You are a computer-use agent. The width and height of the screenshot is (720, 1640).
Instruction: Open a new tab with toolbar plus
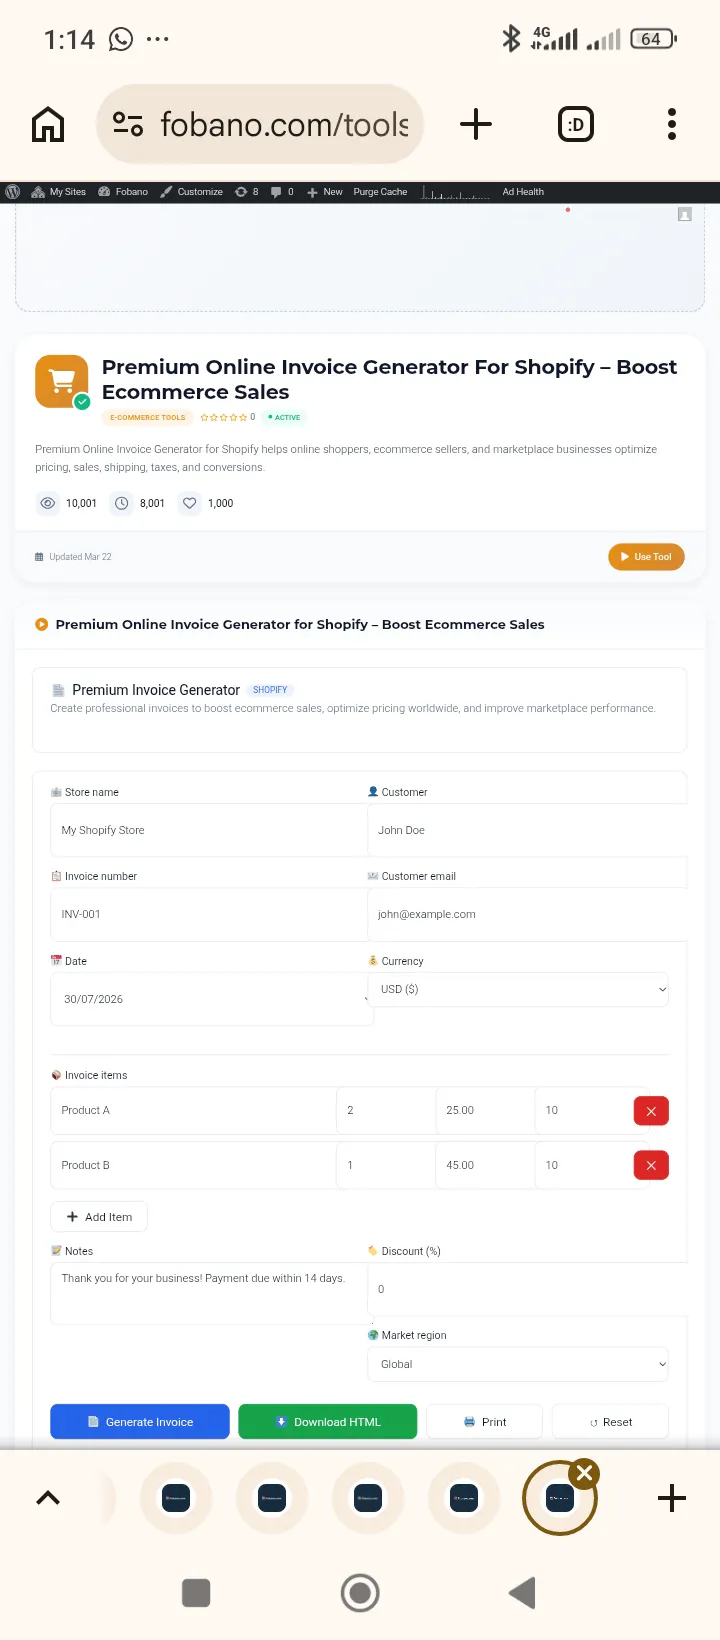click(x=476, y=124)
